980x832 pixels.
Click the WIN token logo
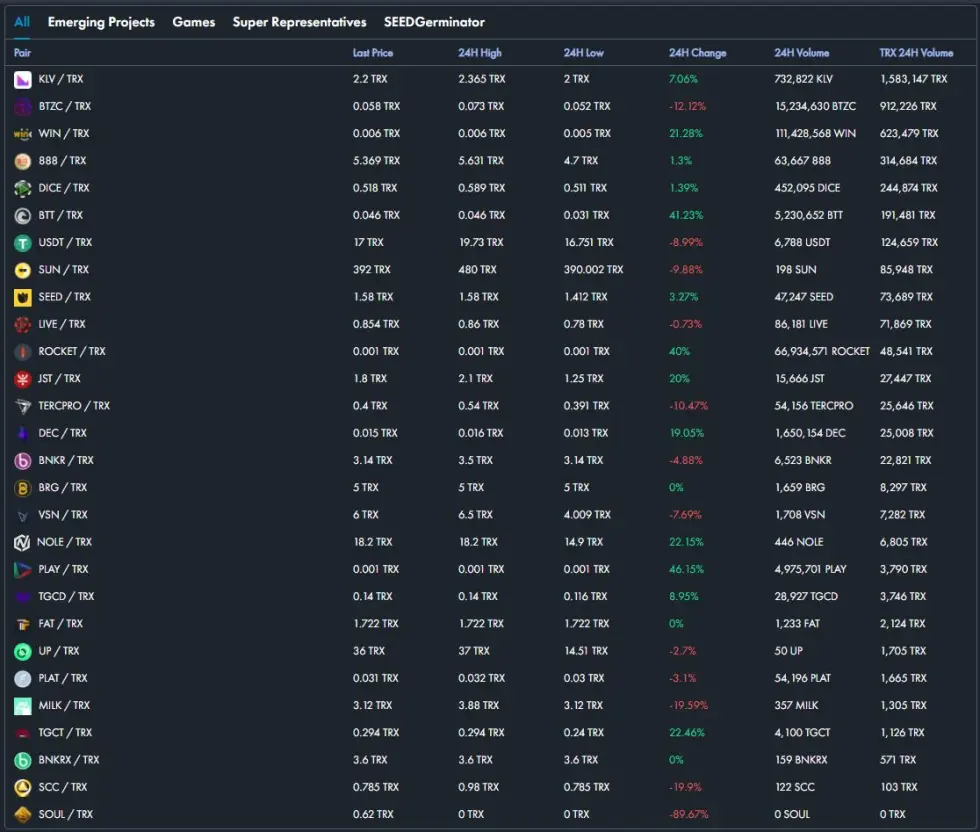(22, 134)
